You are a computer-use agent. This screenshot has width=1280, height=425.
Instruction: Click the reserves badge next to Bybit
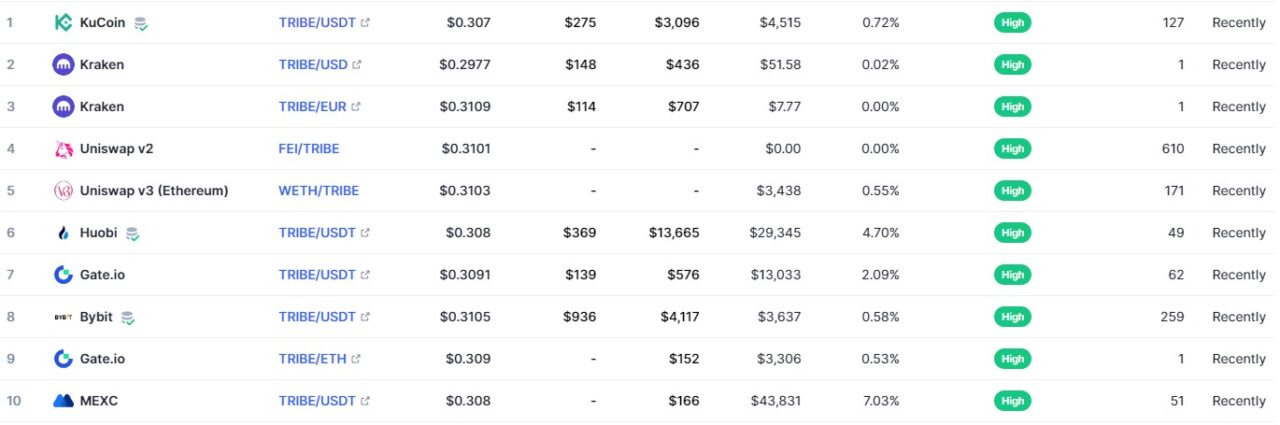[x=128, y=317]
